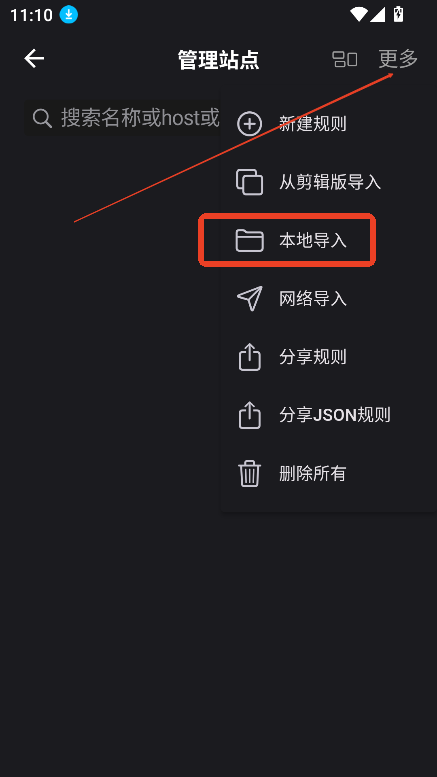Viewport: 437px width, 777px height.
Task: Choose 网络导入 from the menu
Action: [313, 299]
